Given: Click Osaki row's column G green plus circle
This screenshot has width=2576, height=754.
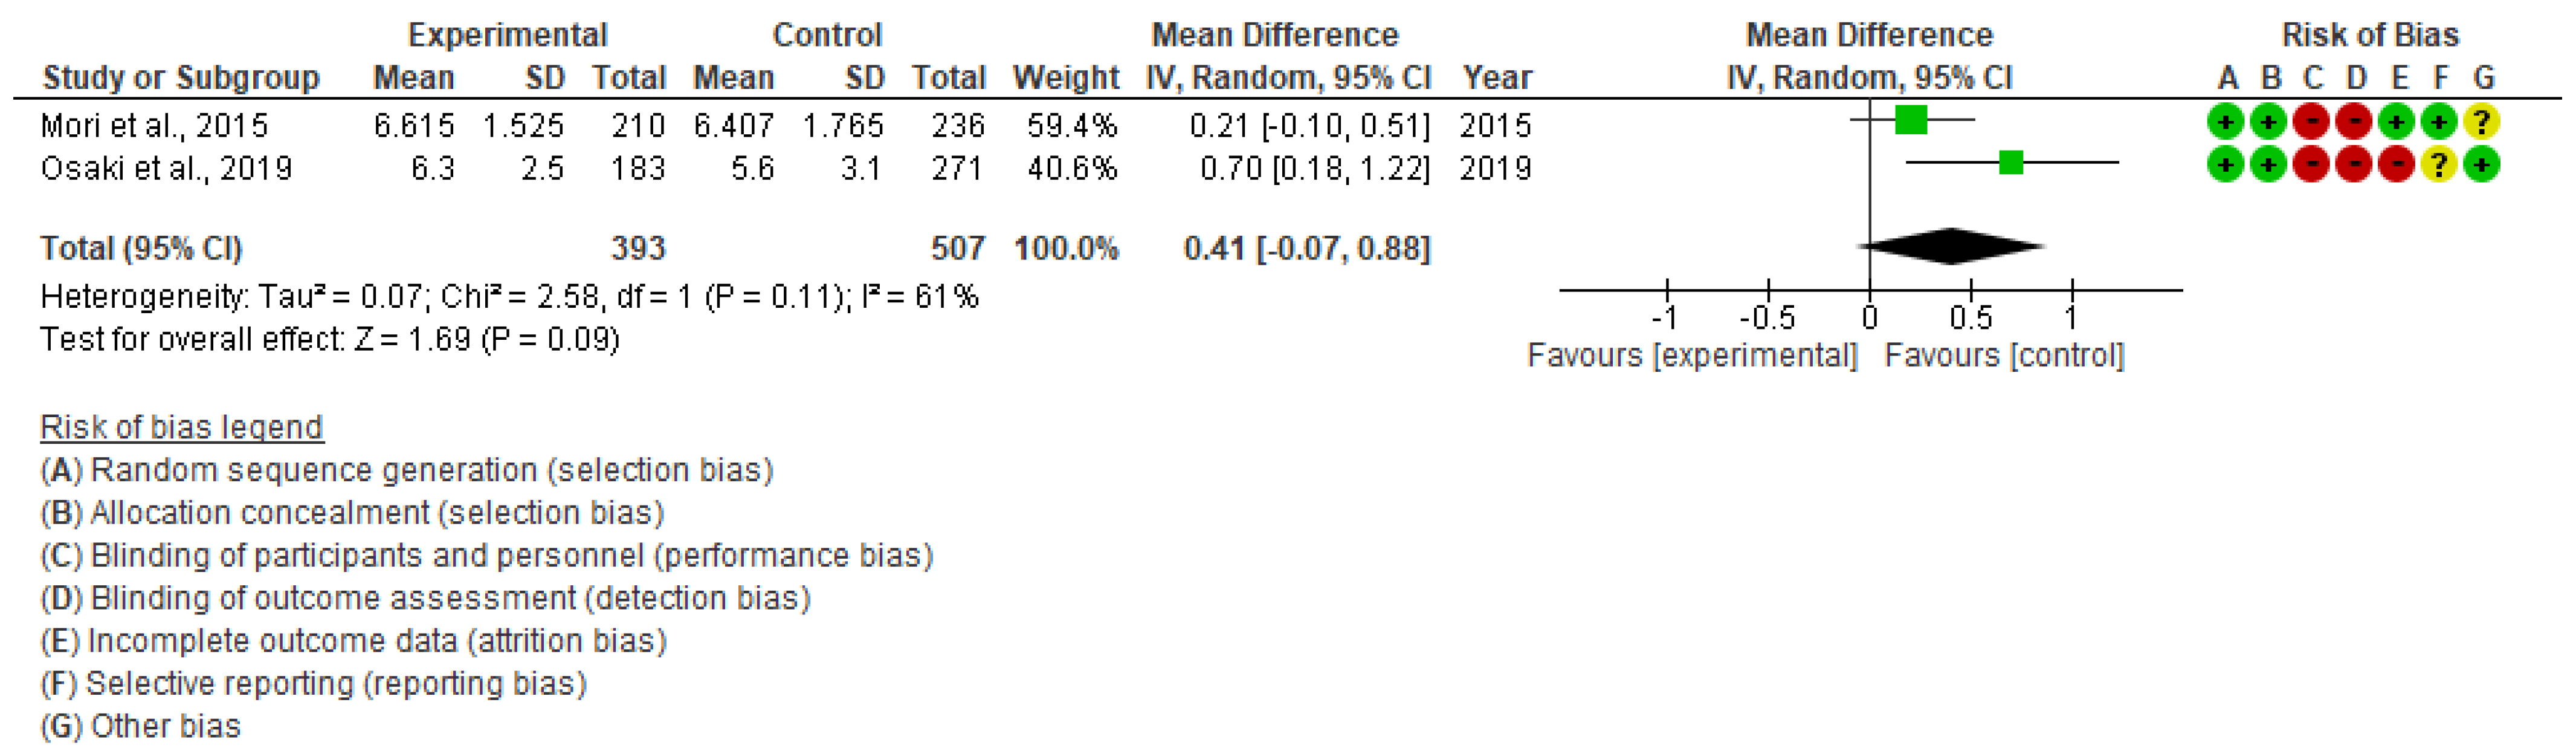Looking at the screenshot, I should coord(2482,164).
